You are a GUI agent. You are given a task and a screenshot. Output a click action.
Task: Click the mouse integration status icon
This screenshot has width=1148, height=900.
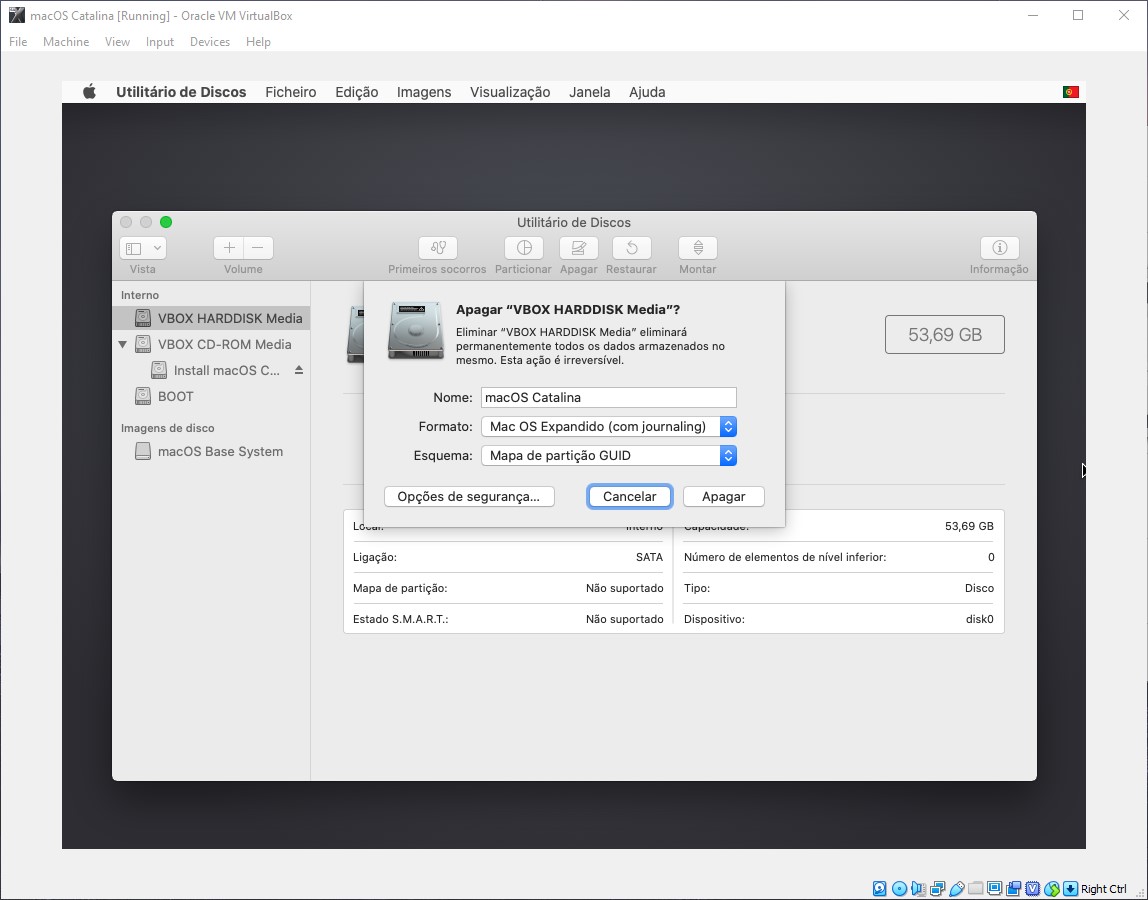[x=1052, y=889]
